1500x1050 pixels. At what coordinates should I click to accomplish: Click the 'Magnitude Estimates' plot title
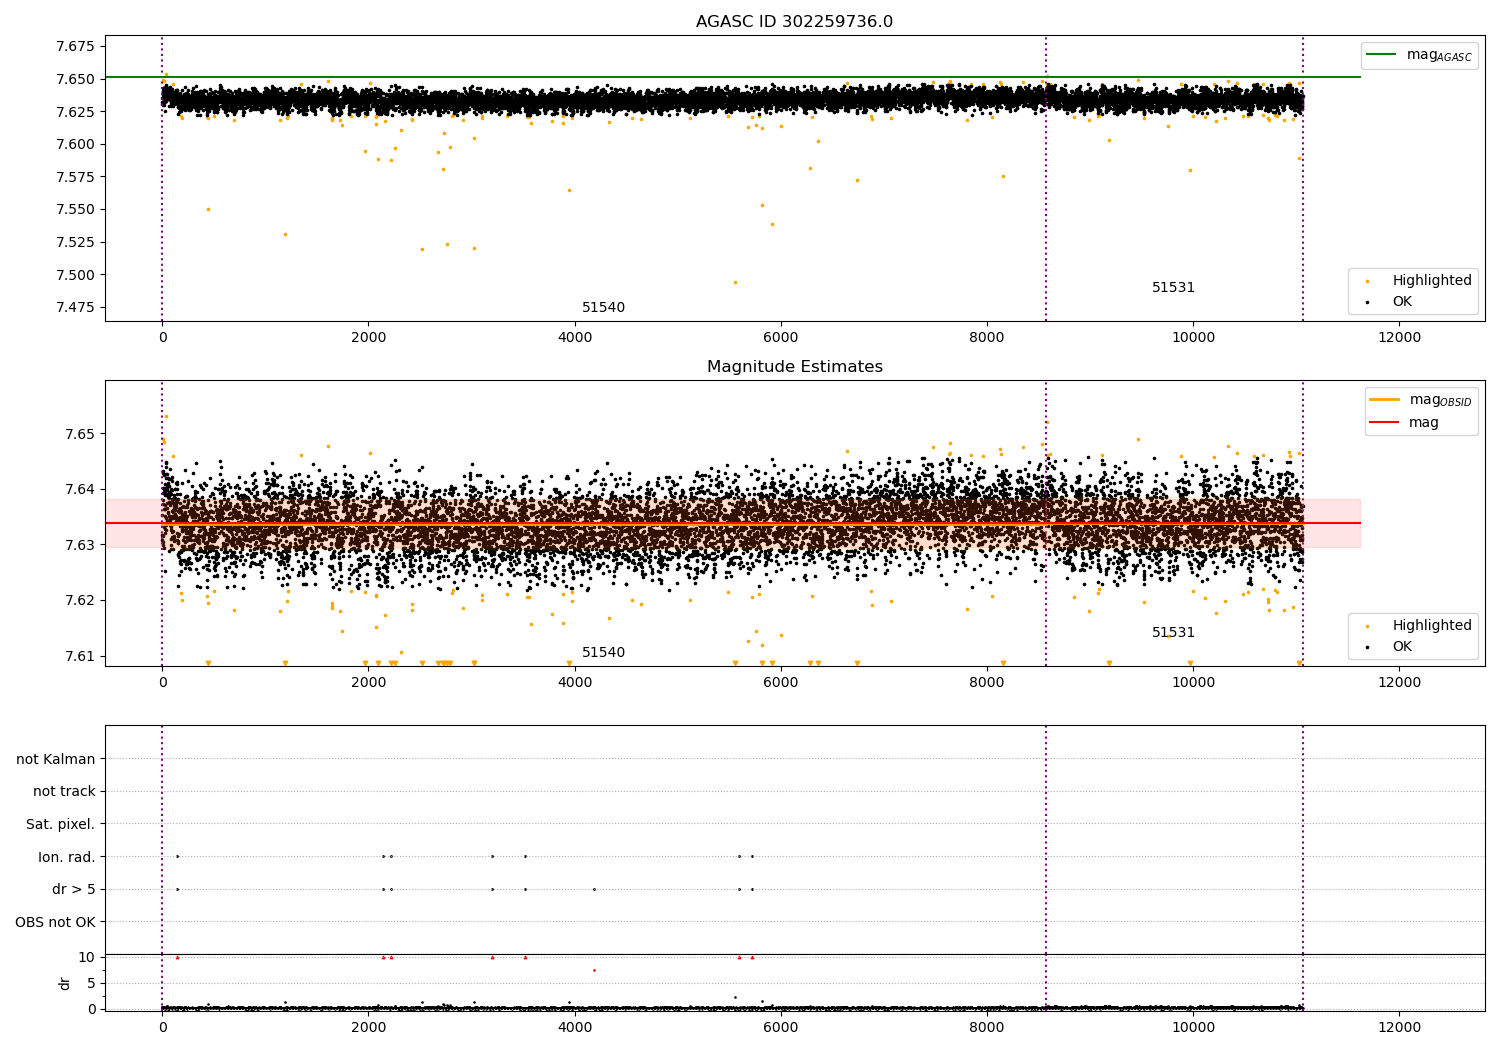point(794,367)
